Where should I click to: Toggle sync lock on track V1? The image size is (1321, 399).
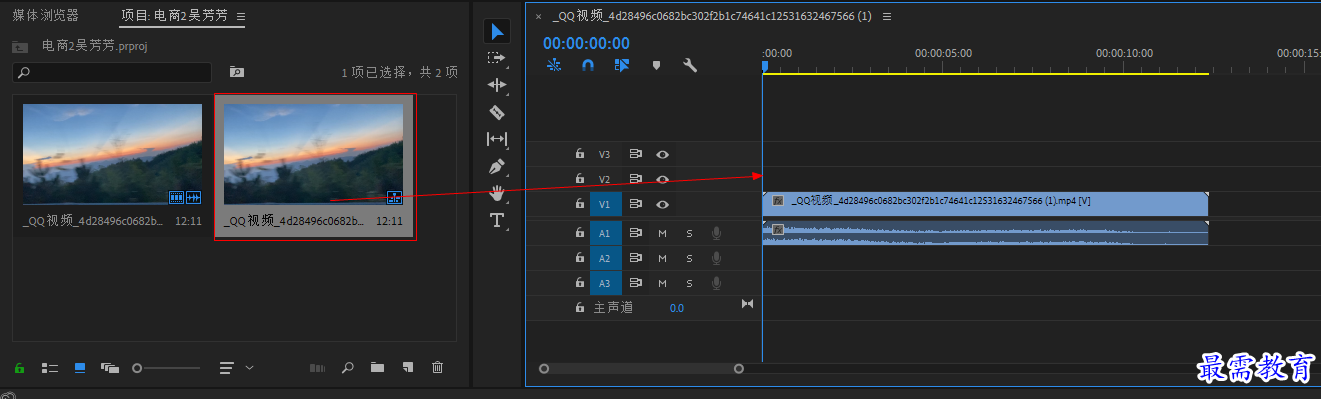pos(635,204)
